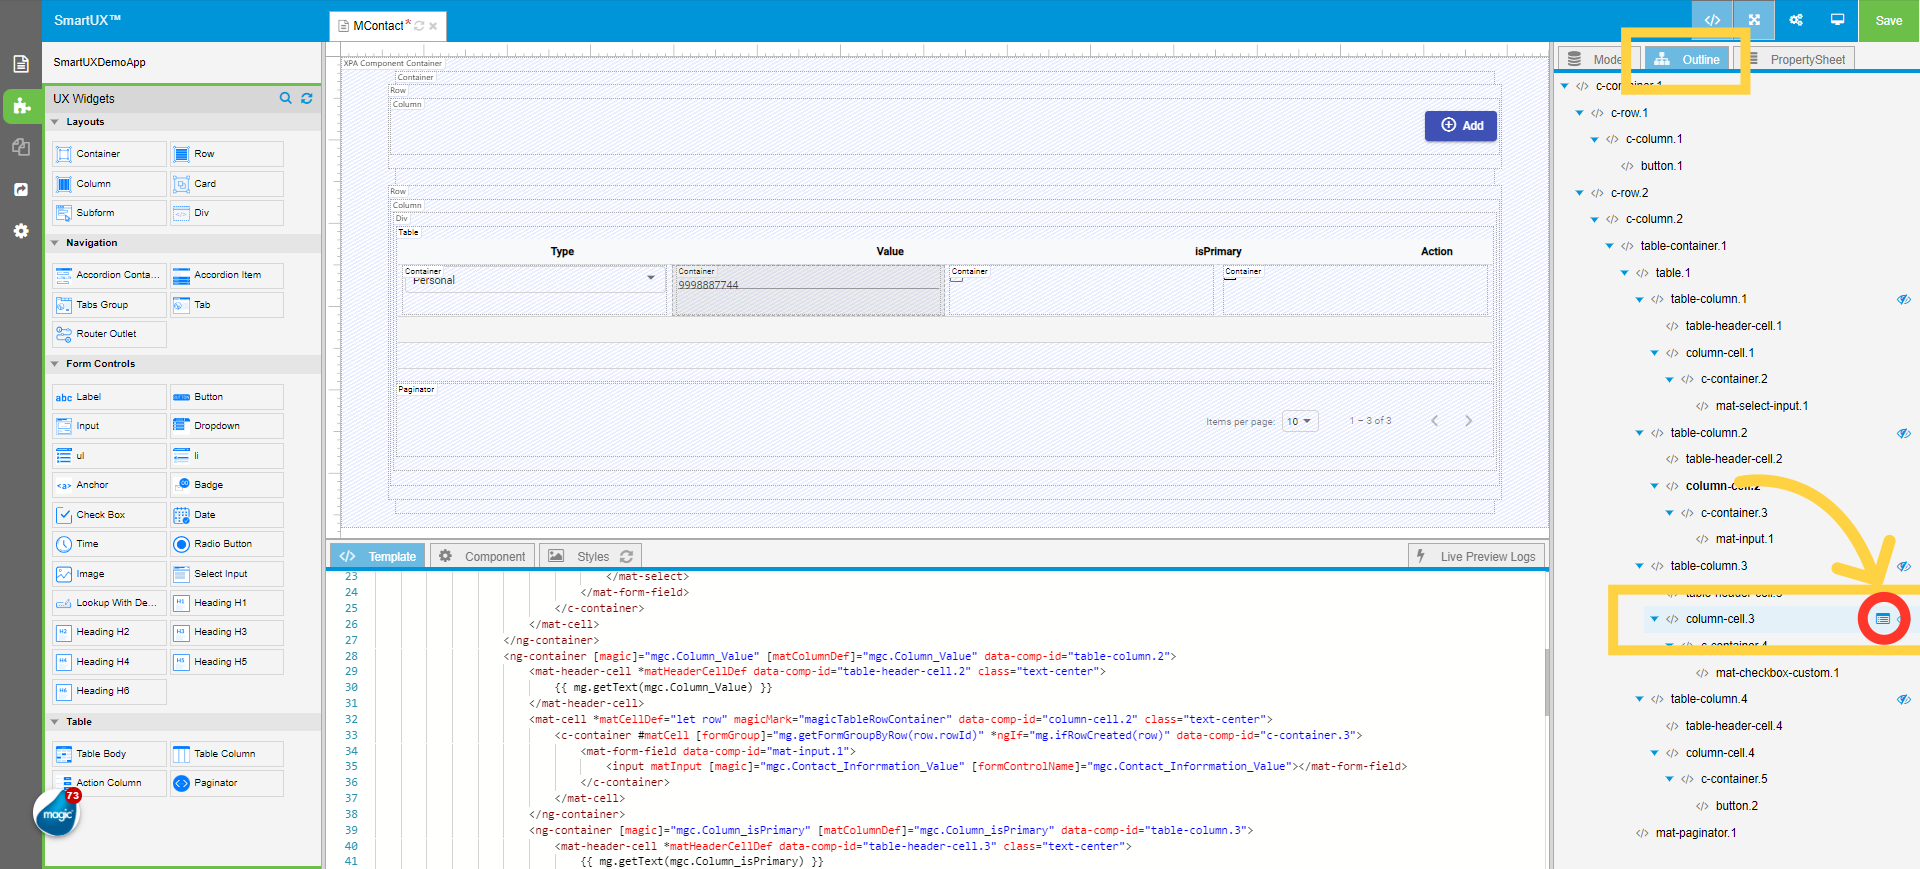Go to next paginator page
Viewport: 1920px width, 869px height.
click(1468, 421)
